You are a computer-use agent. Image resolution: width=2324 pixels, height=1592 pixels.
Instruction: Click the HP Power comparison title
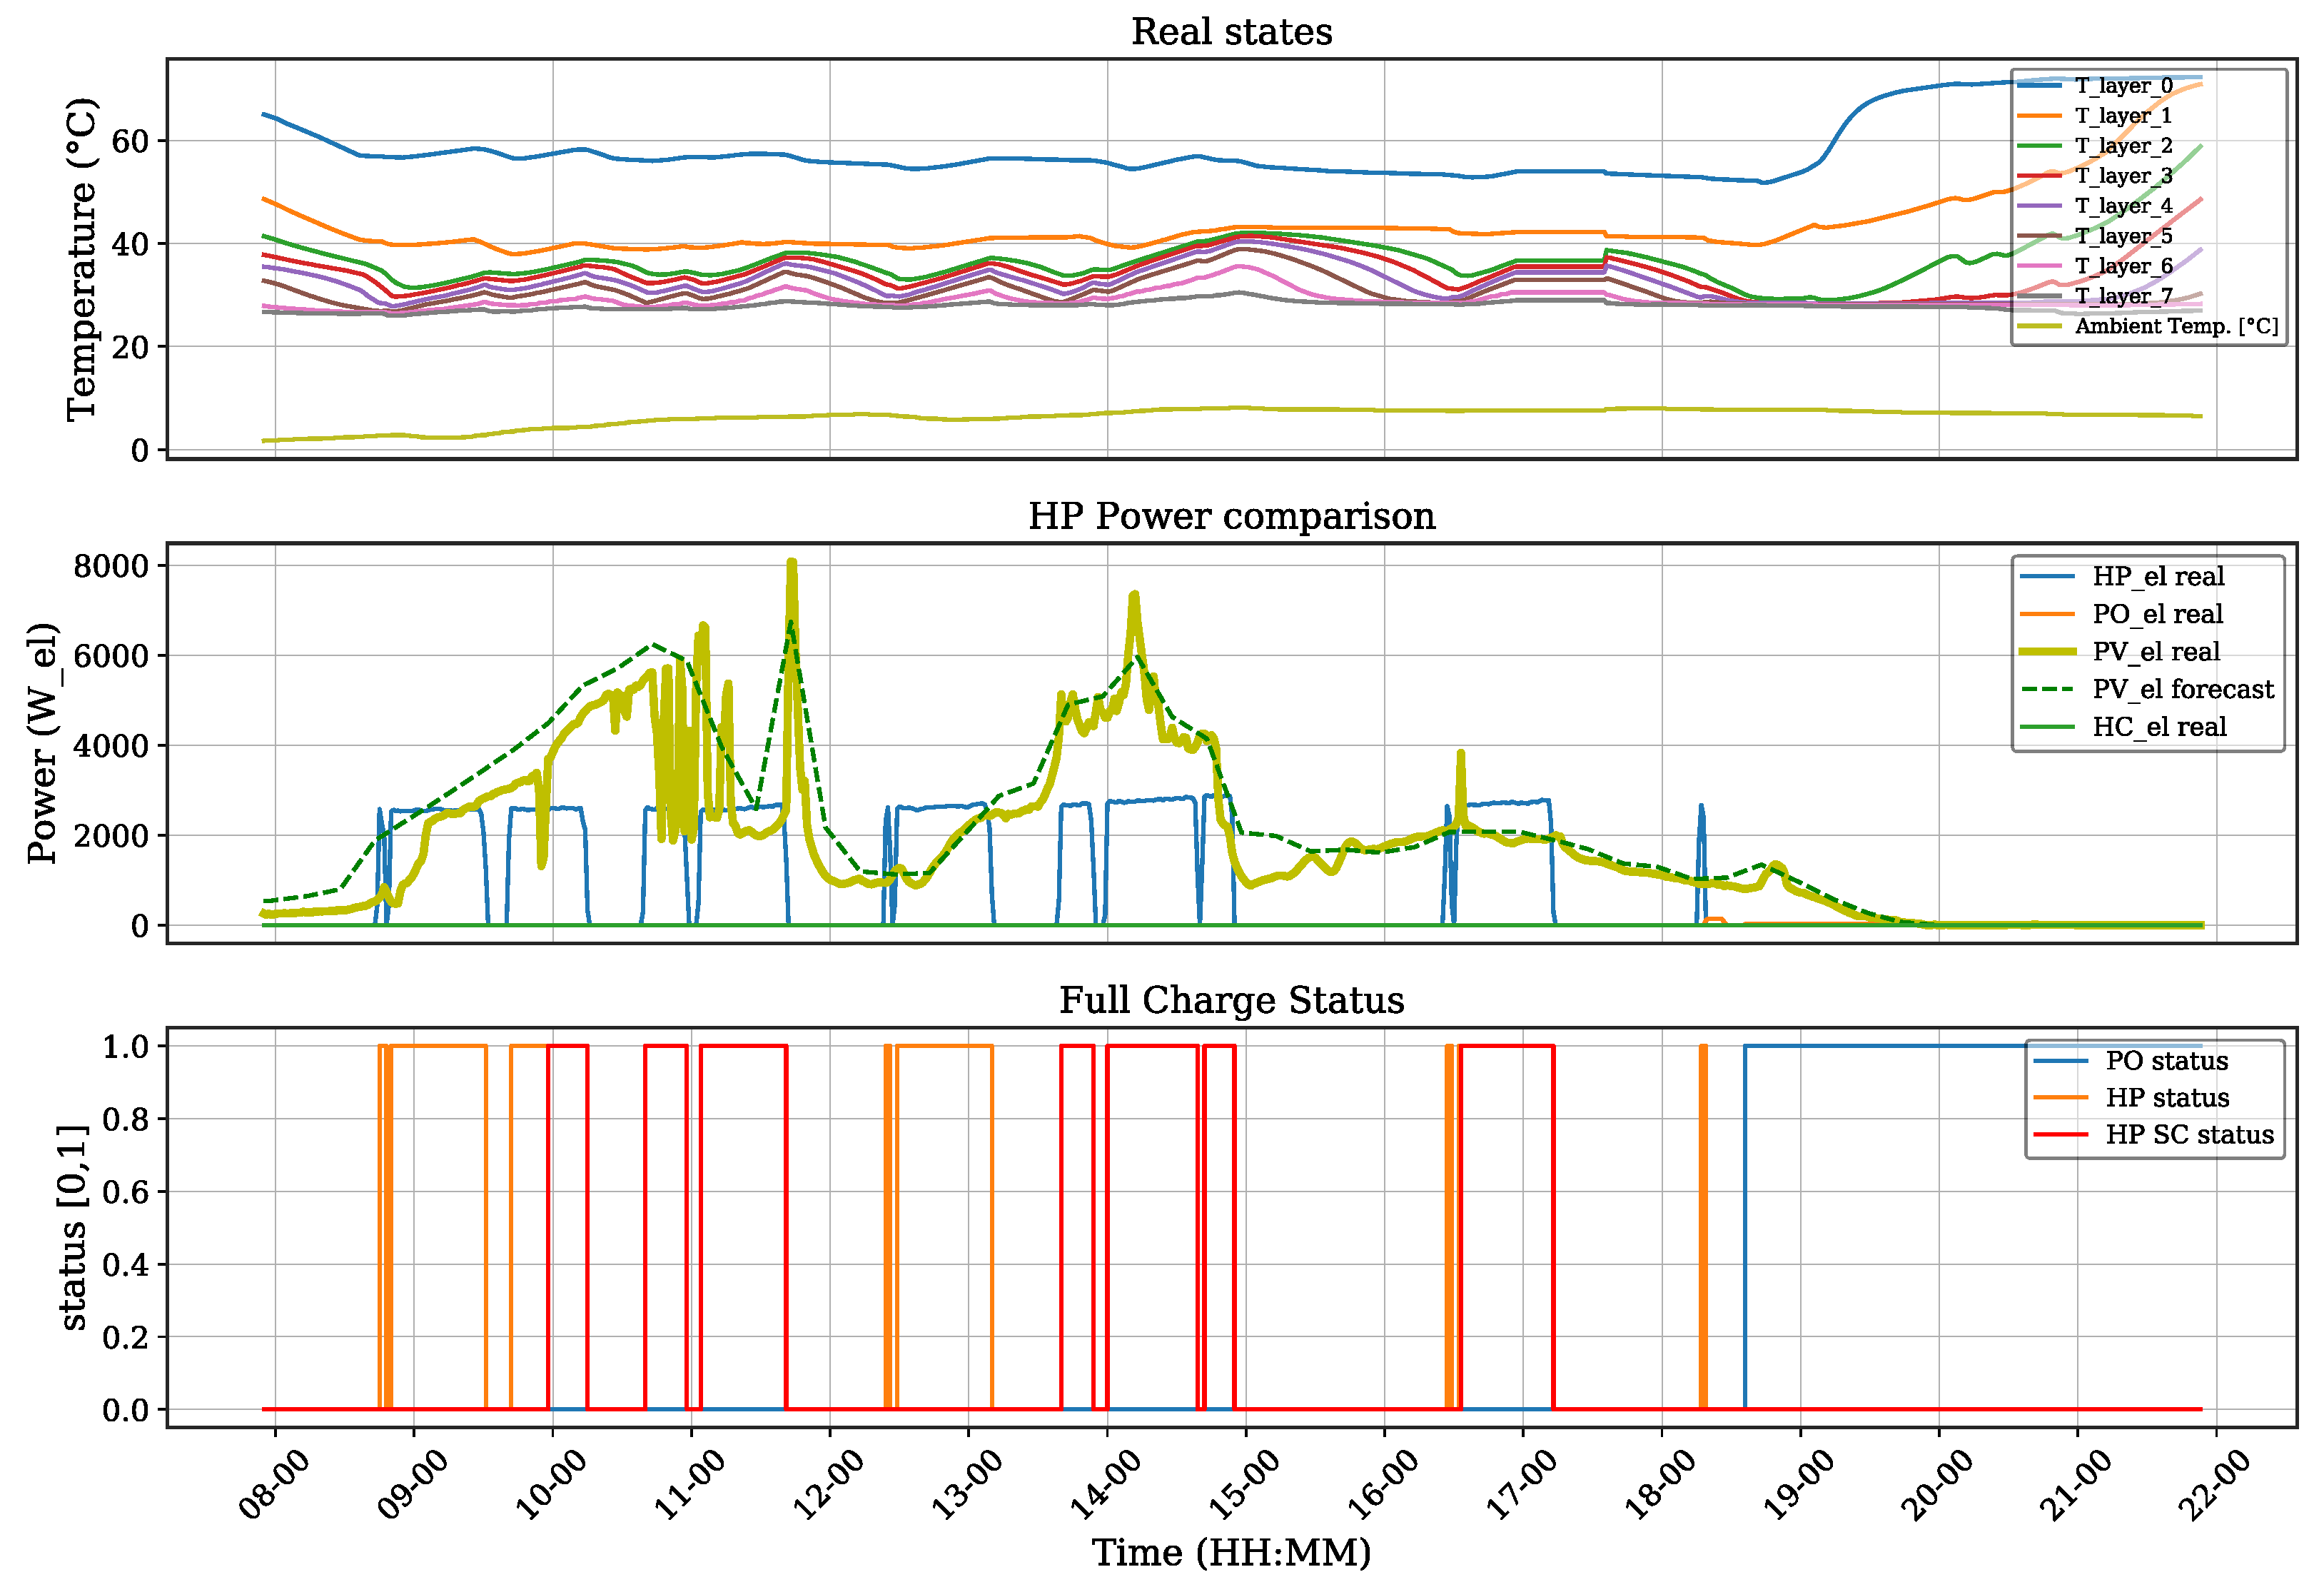[x=1231, y=516]
